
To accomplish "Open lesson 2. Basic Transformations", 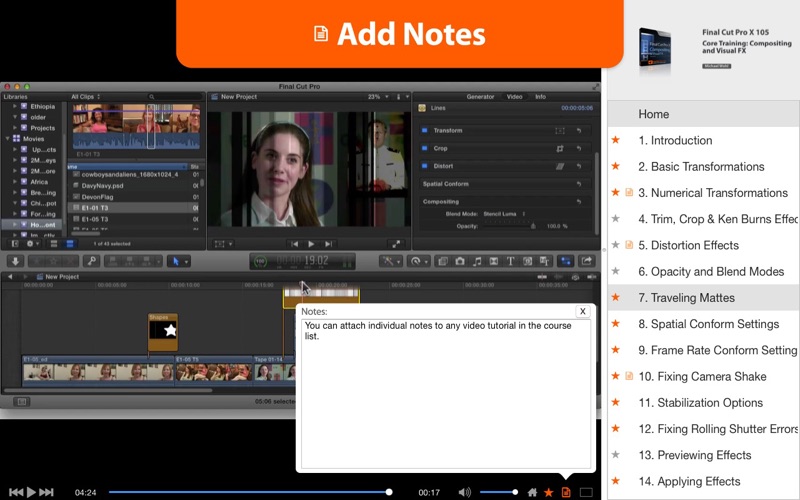I will click(x=701, y=167).
